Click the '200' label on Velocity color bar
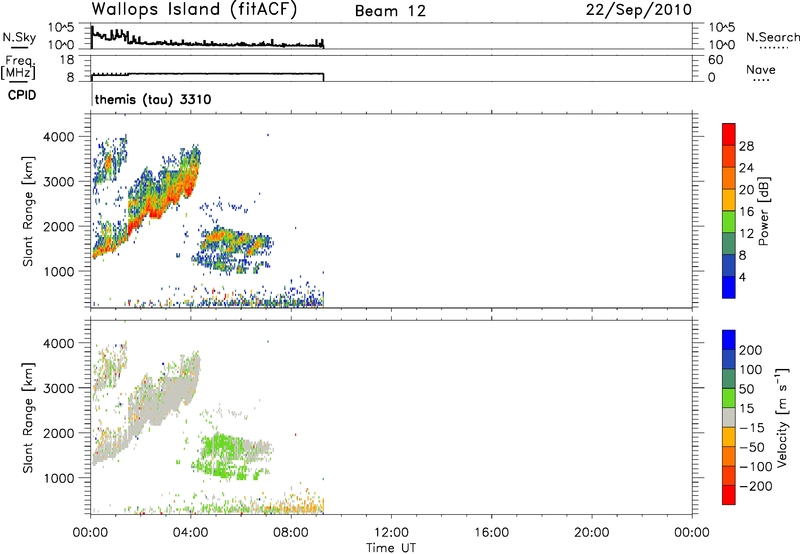 click(x=751, y=350)
